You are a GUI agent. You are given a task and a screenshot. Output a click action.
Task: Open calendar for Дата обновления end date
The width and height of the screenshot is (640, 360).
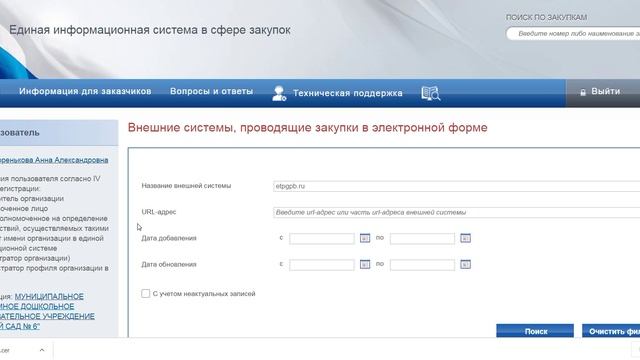[x=465, y=264]
